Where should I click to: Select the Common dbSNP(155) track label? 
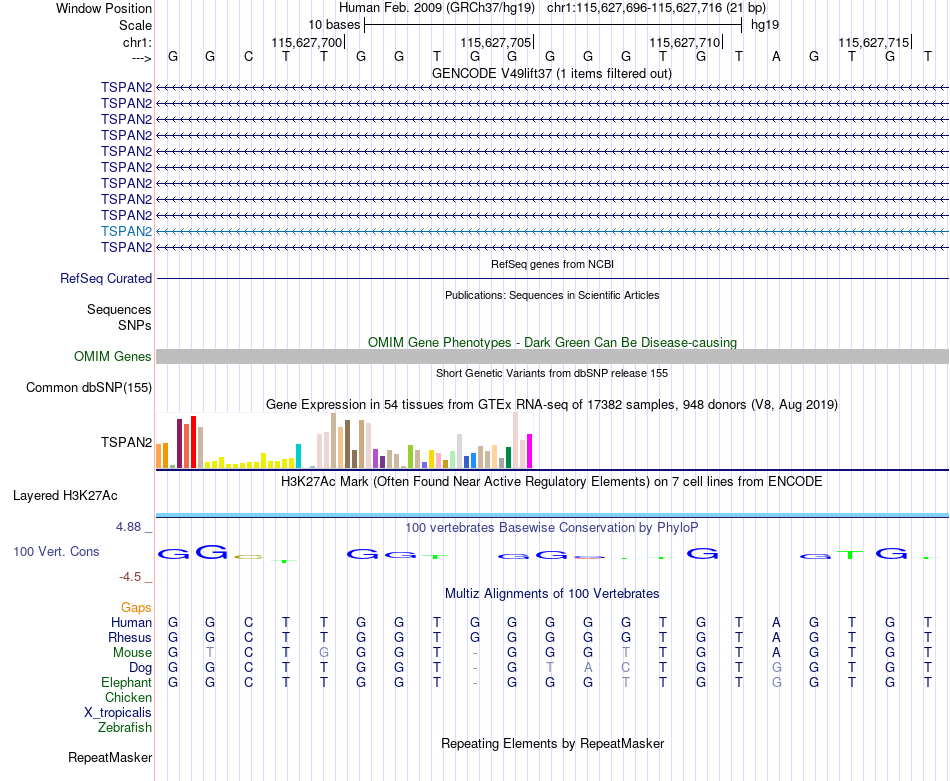click(88, 388)
